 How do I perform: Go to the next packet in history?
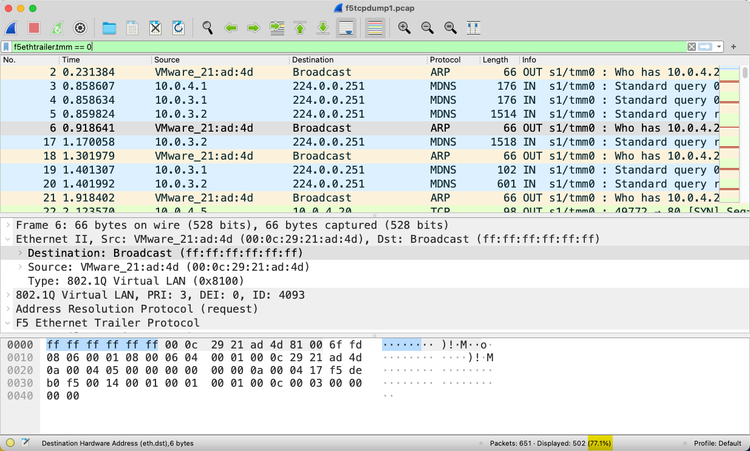253,27
